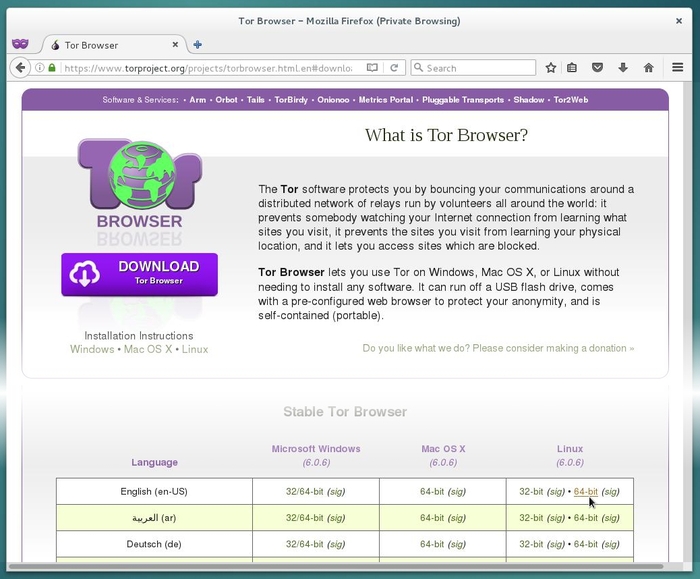Viewport: 700px width, 579px height.
Task: Open TorBirdy link in top bar
Action: 291,100
